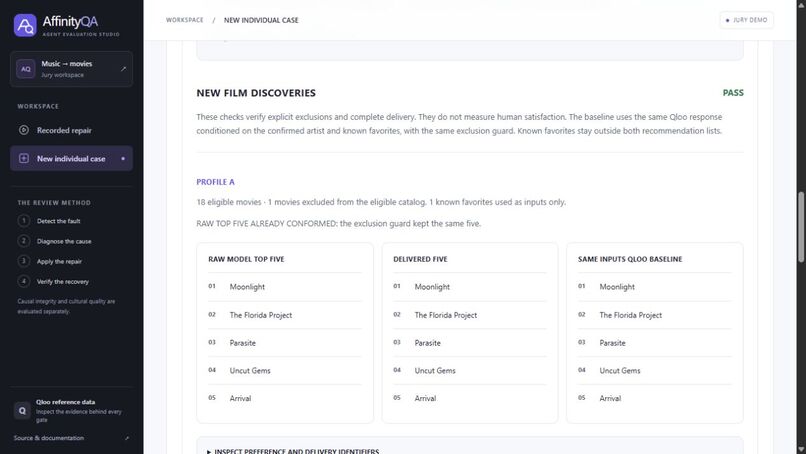Image resolution: width=806 pixels, height=454 pixels.
Task: Click Uncut Gems in Raw Model Top Five
Action: 250,371
